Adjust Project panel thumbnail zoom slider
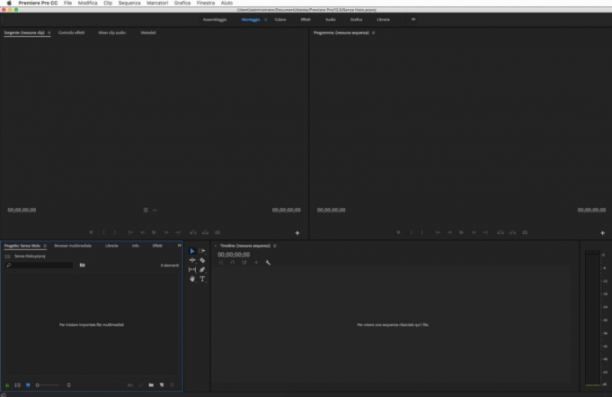Screen dimensions: 612x397 [48, 385]
